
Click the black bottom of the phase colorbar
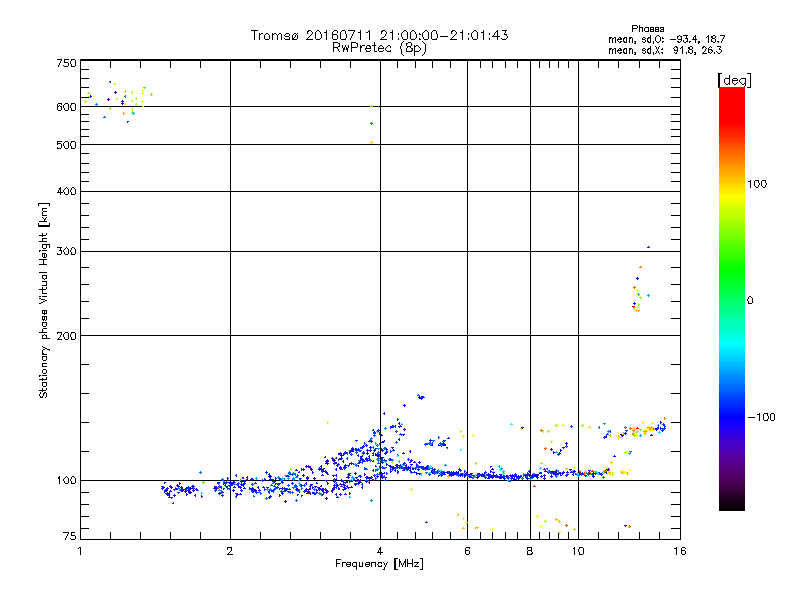[x=732, y=503]
